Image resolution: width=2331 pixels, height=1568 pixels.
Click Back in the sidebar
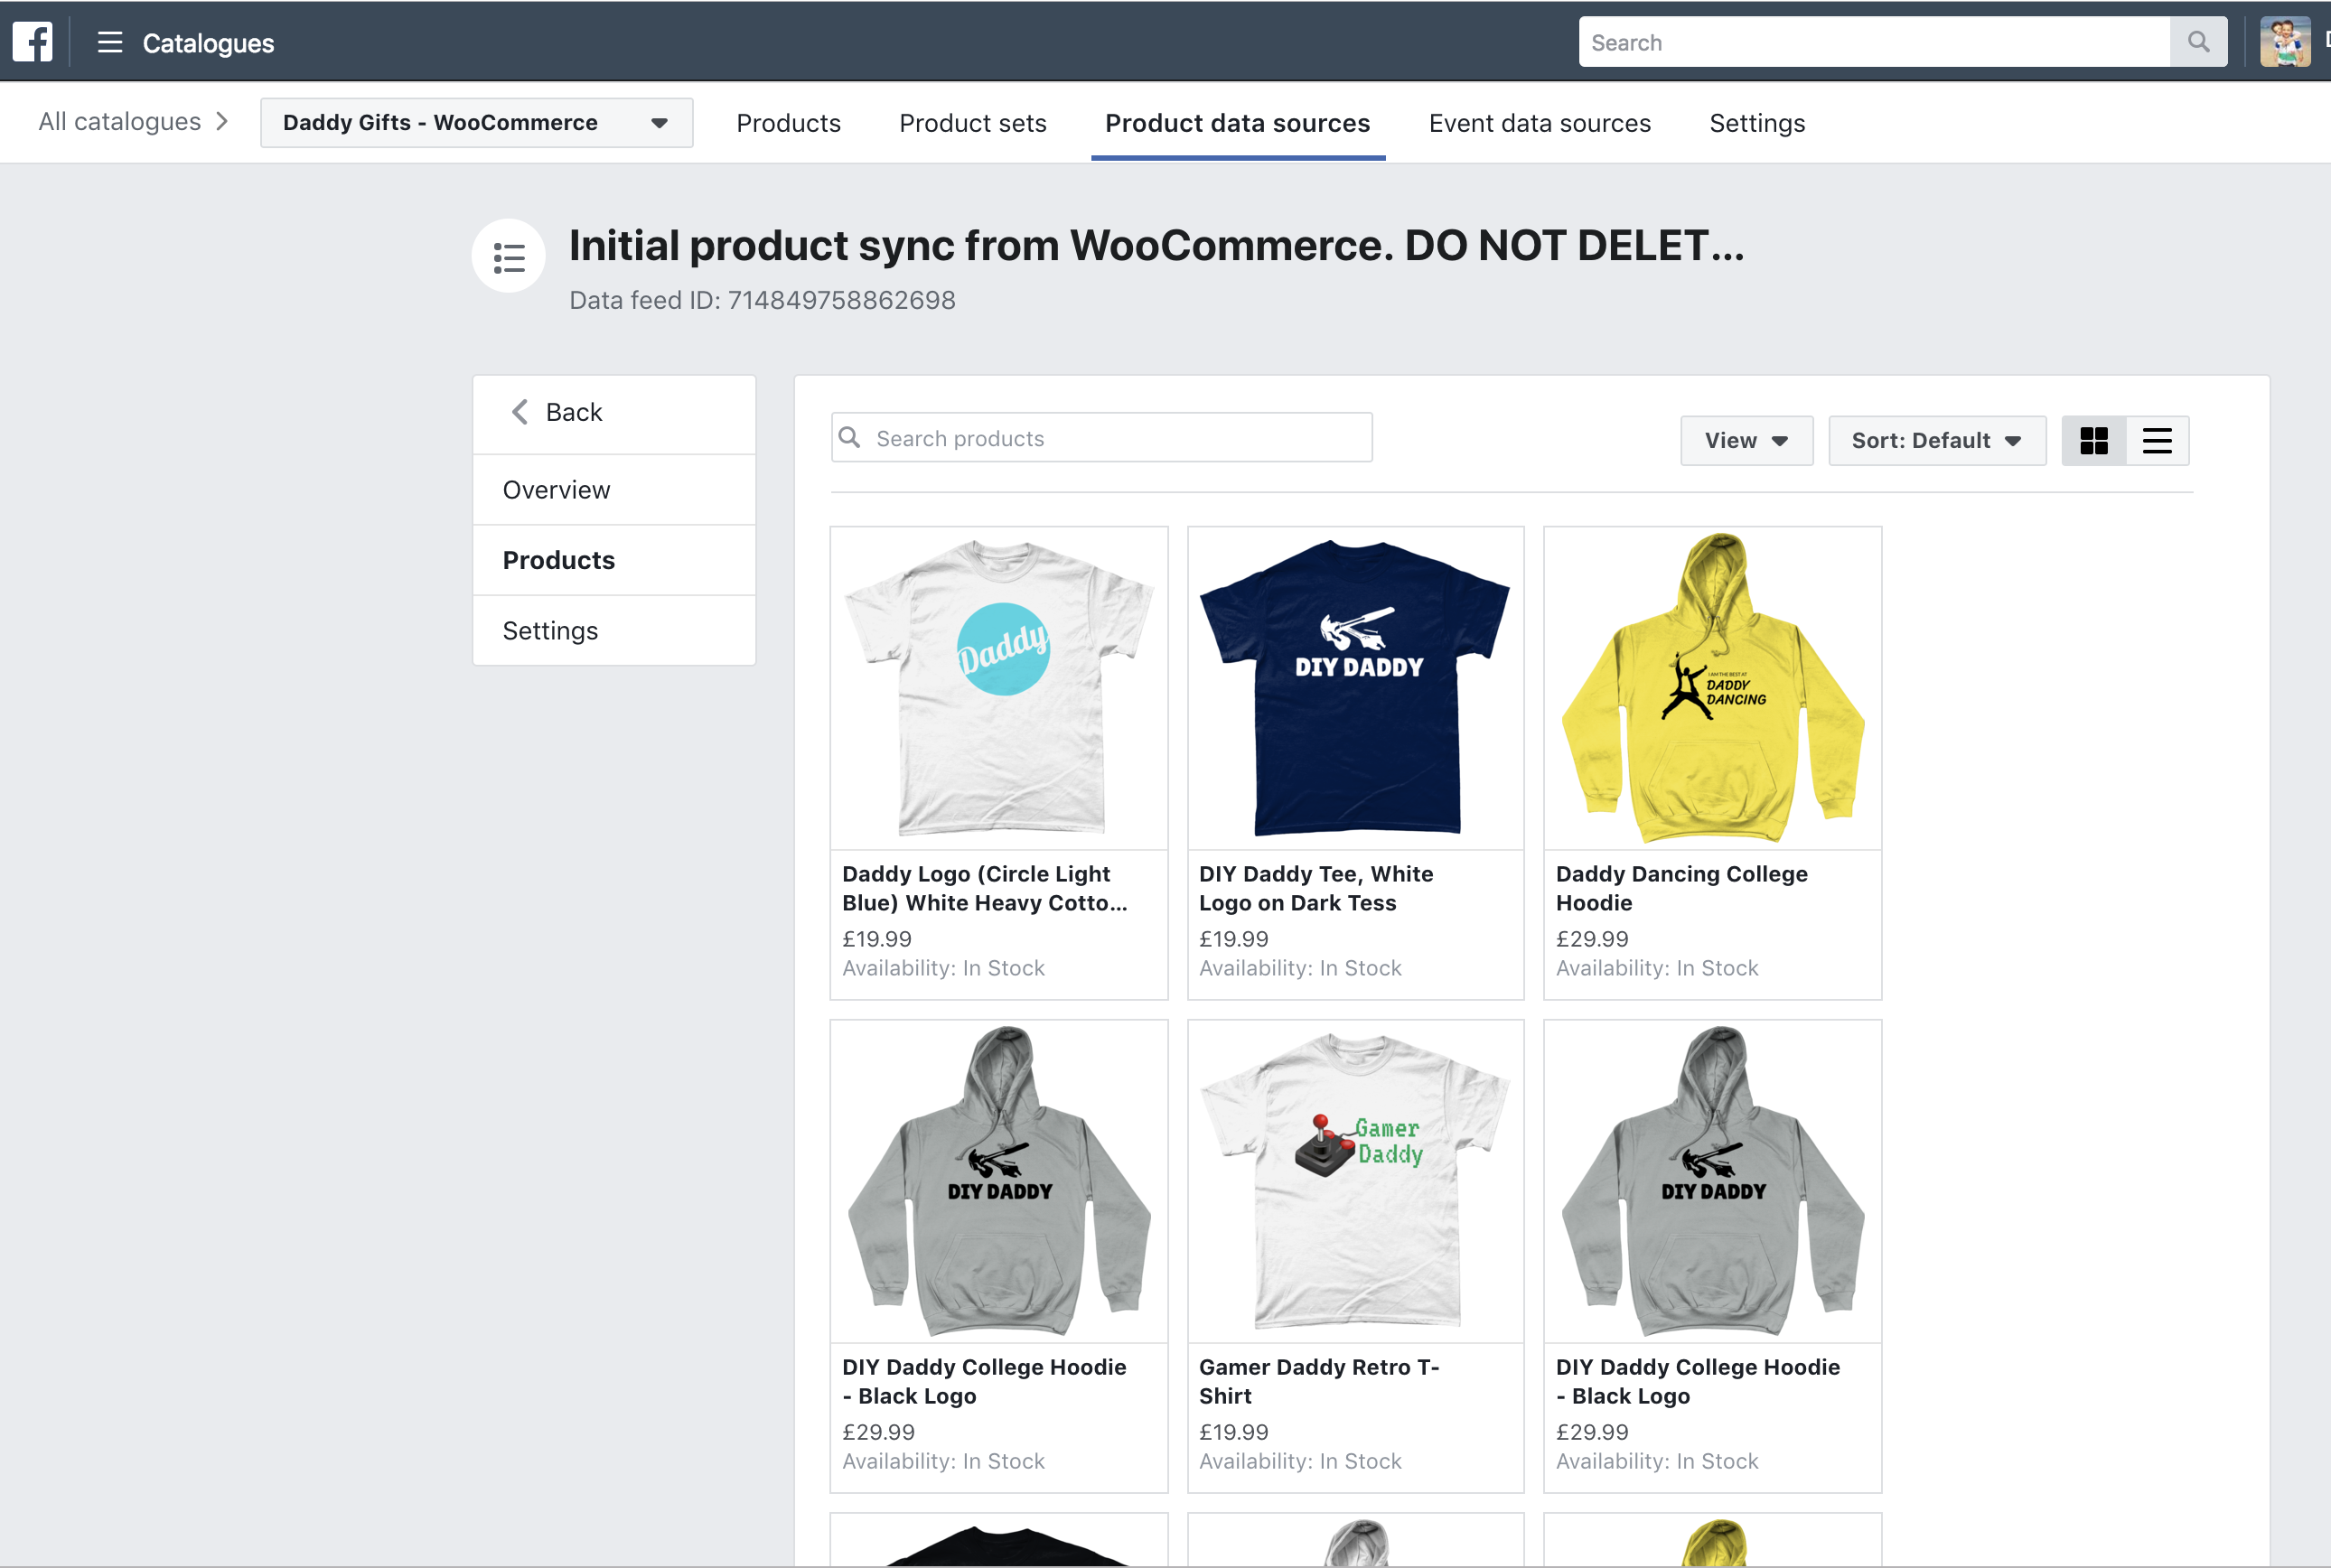pos(614,413)
